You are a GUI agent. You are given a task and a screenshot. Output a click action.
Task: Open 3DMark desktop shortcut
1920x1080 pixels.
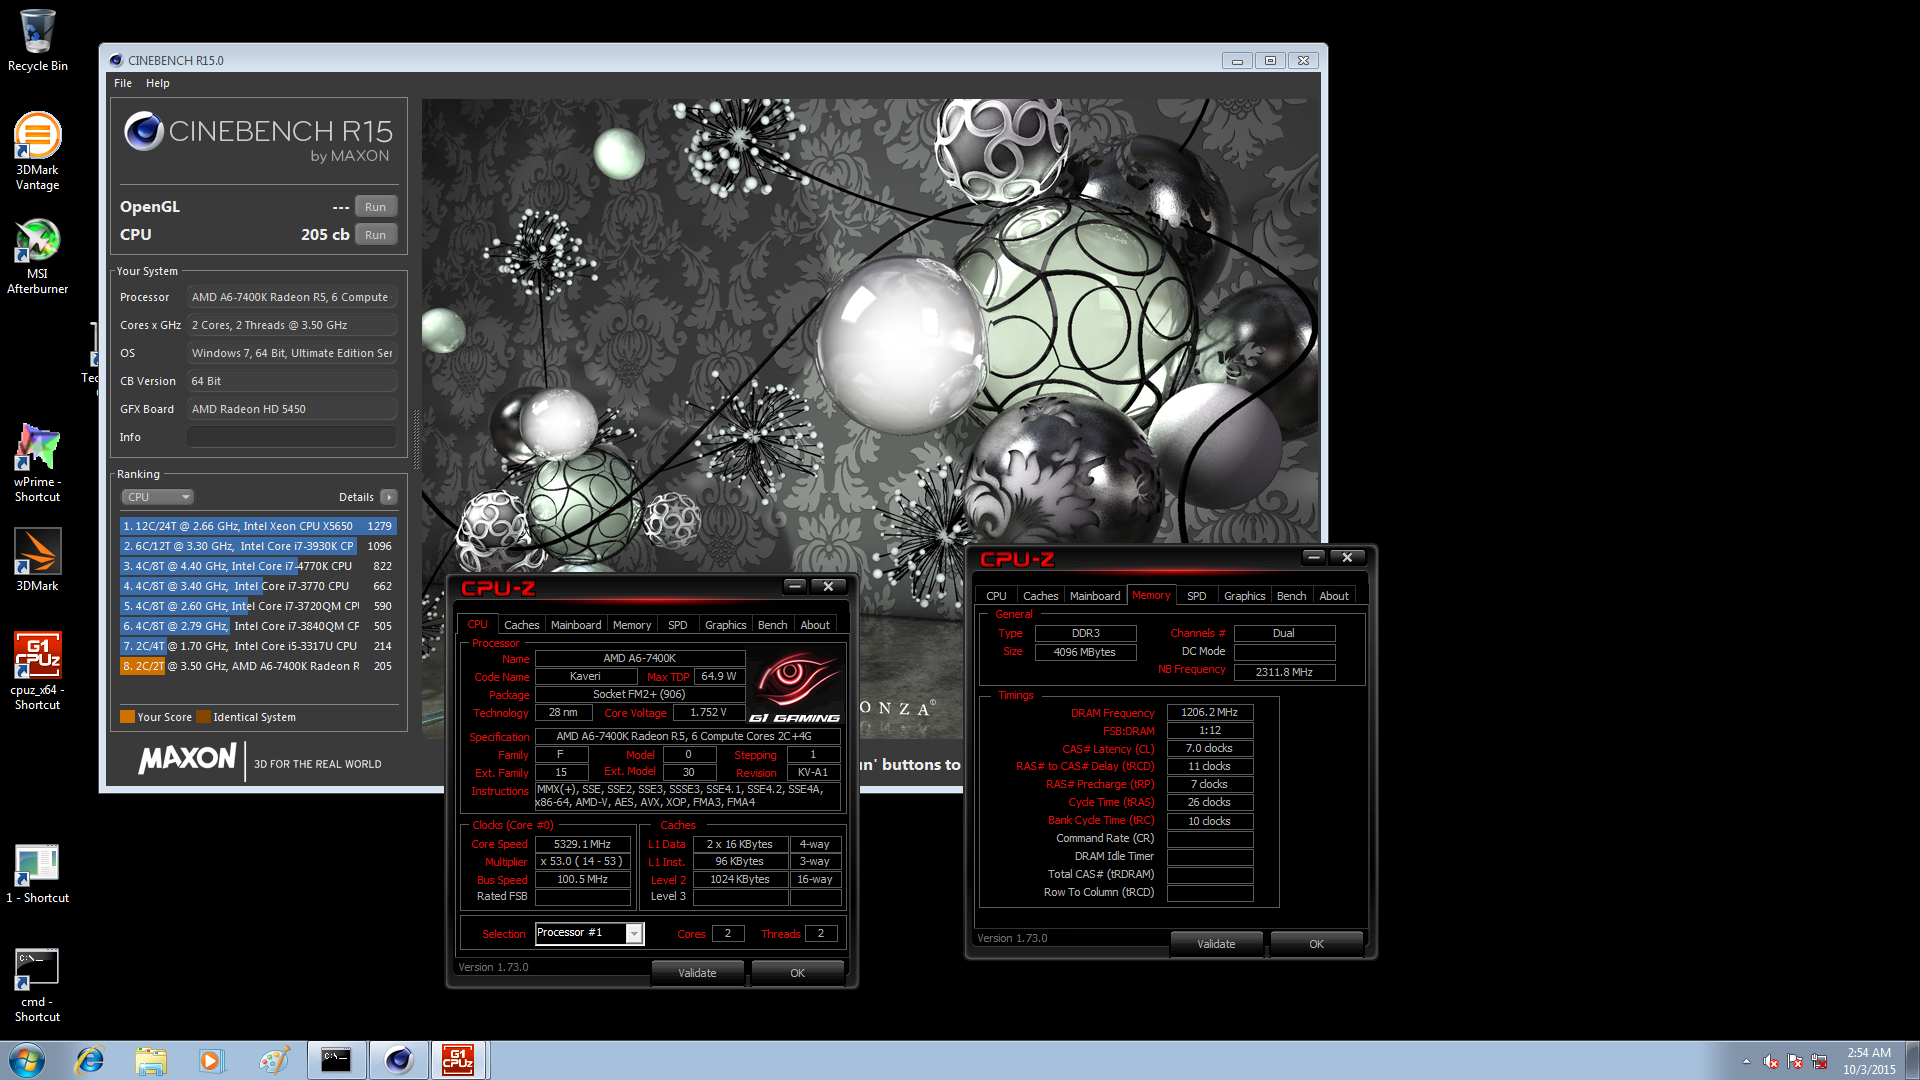(38, 560)
